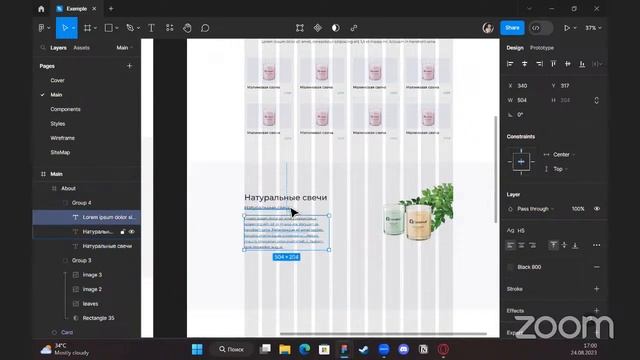Set text align center
The width and height of the screenshot is (640, 360).
521,245
